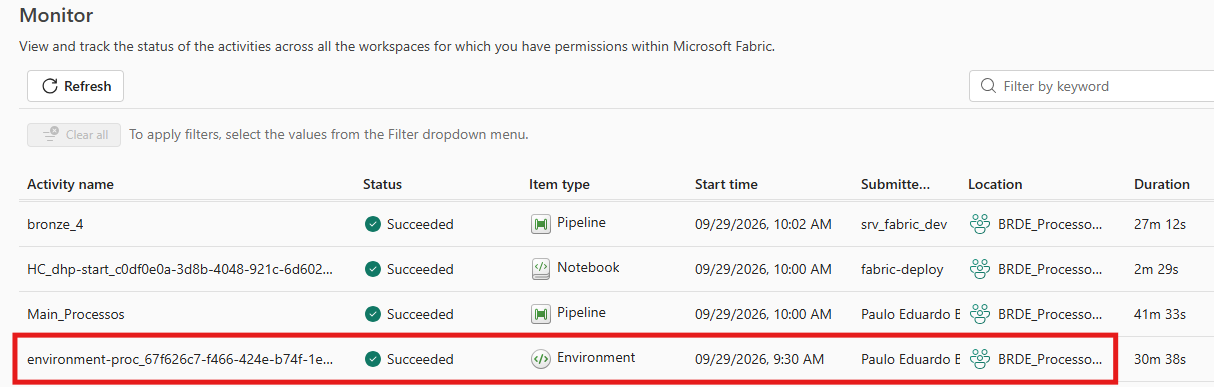Click the Status column header
The height and width of the screenshot is (387, 1214).
382,184
